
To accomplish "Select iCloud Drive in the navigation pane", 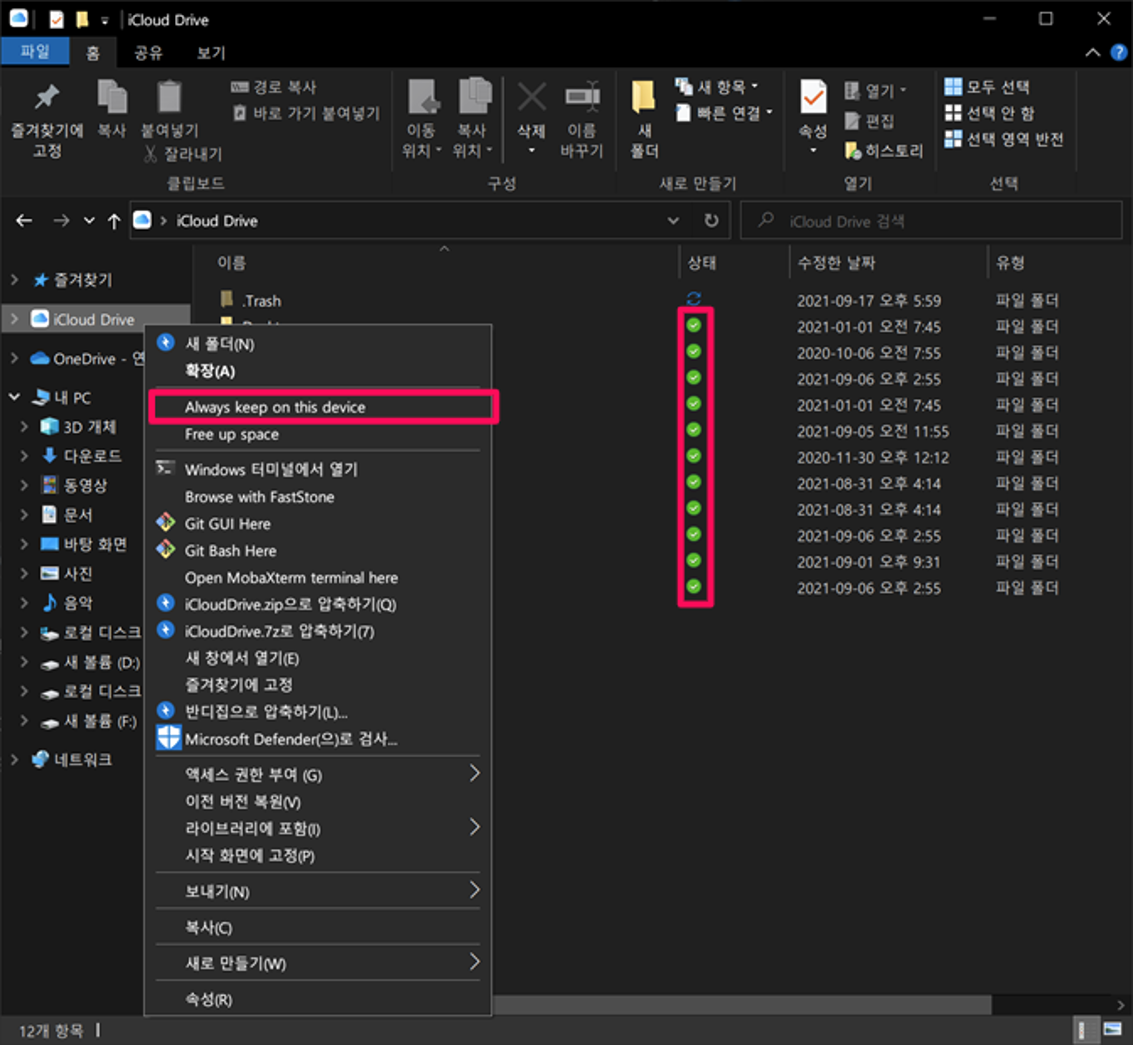I will tap(93, 319).
